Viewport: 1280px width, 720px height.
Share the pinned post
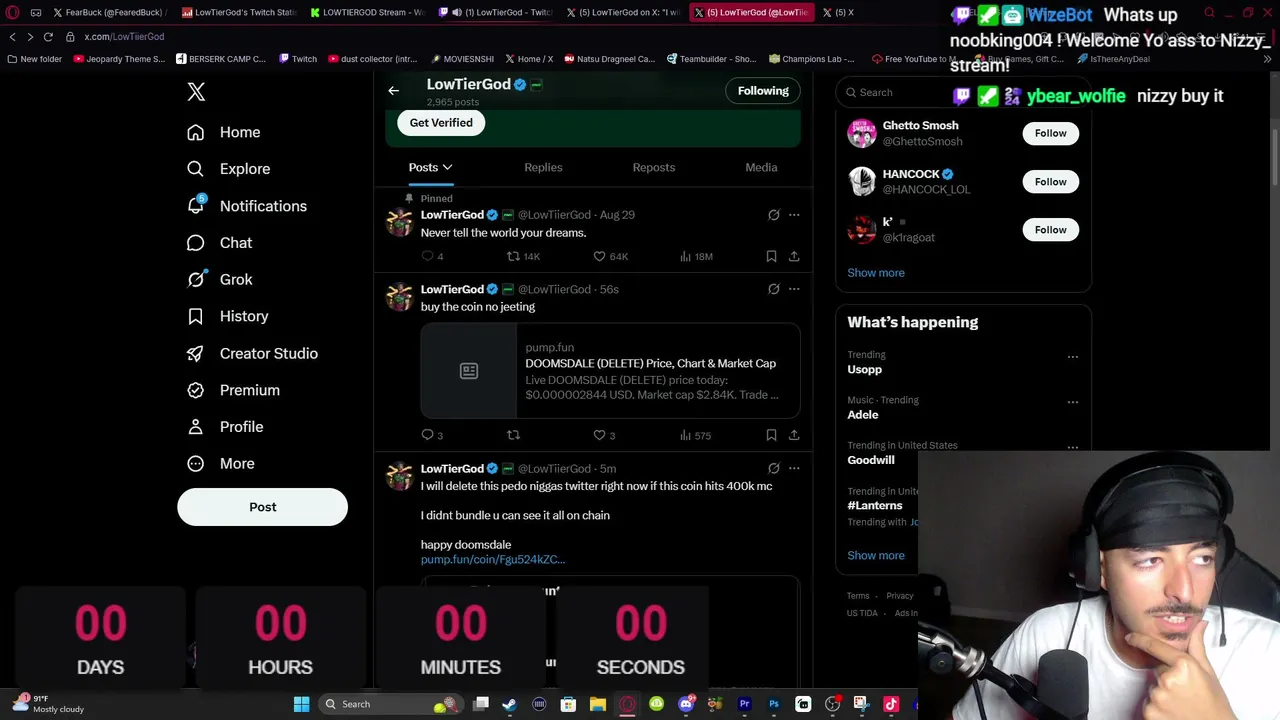point(794,257)
